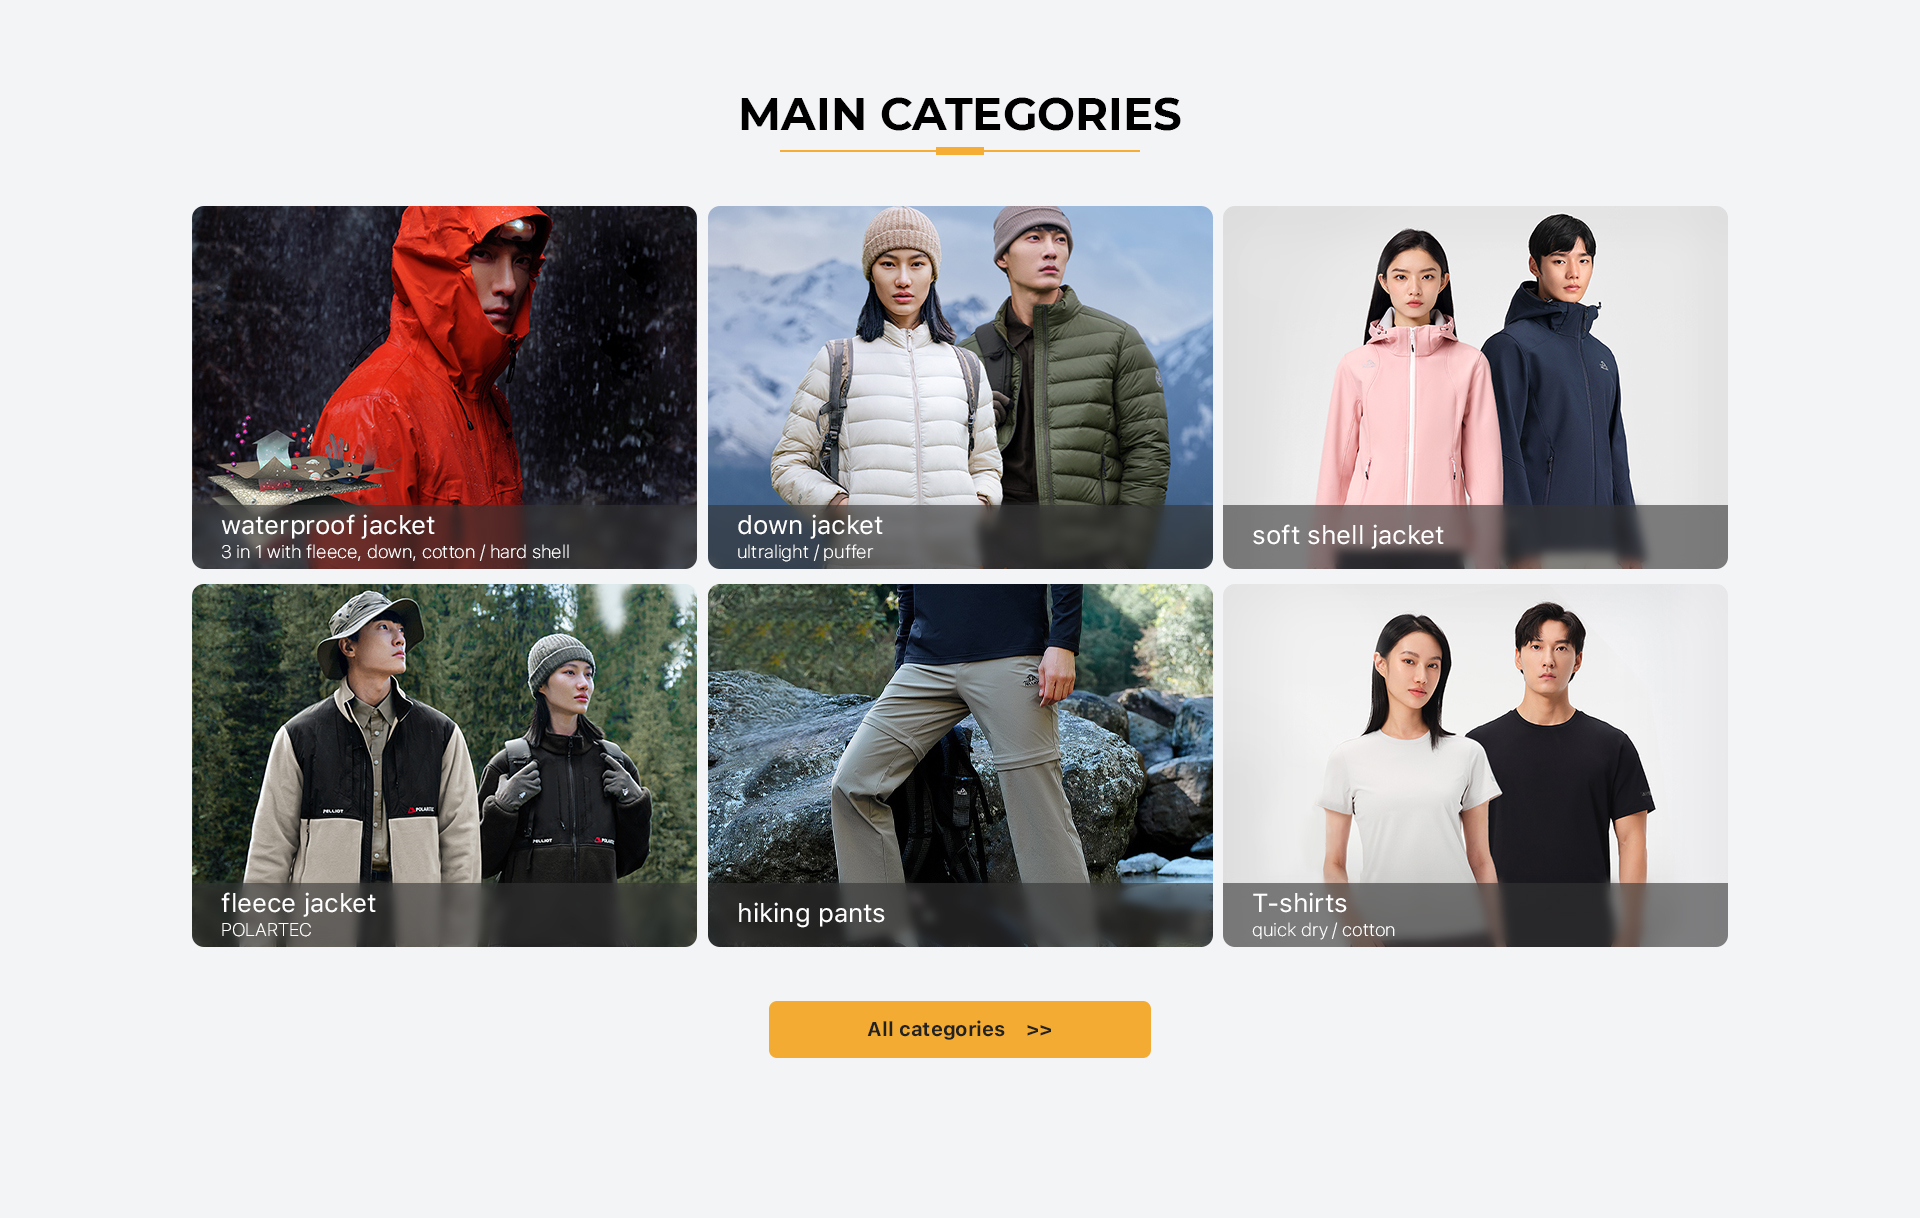Click the waterproof jacket title text
The image size is (1920, 1218).
328,526
